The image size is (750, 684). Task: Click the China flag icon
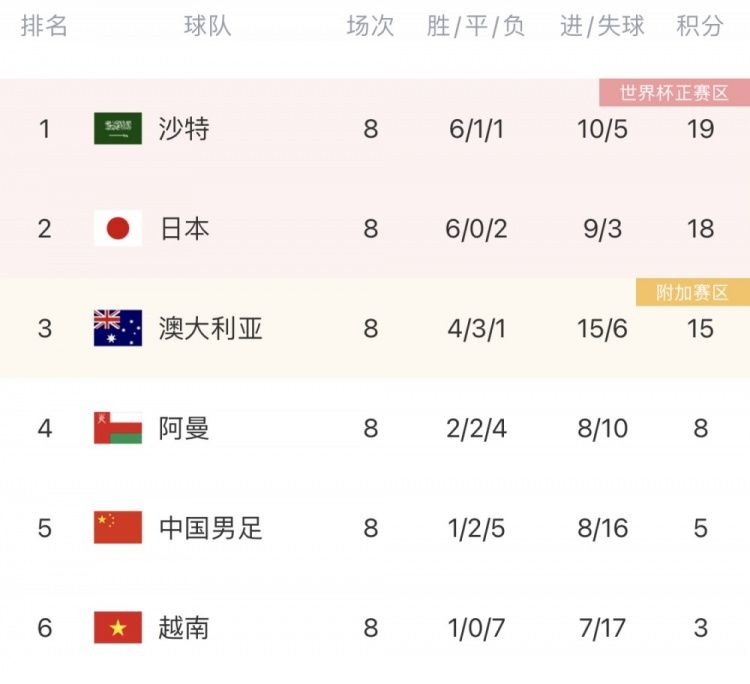(118, 528)
